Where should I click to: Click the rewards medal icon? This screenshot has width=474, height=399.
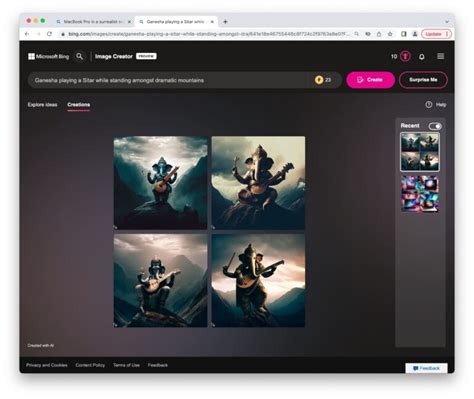click(x=405, y=56)
